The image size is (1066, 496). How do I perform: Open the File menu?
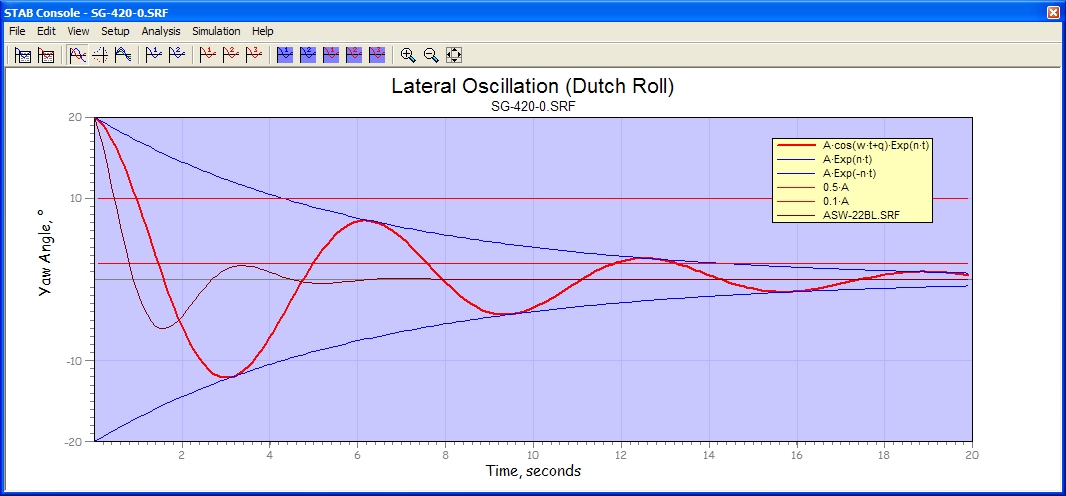click(x=17, y=31)
